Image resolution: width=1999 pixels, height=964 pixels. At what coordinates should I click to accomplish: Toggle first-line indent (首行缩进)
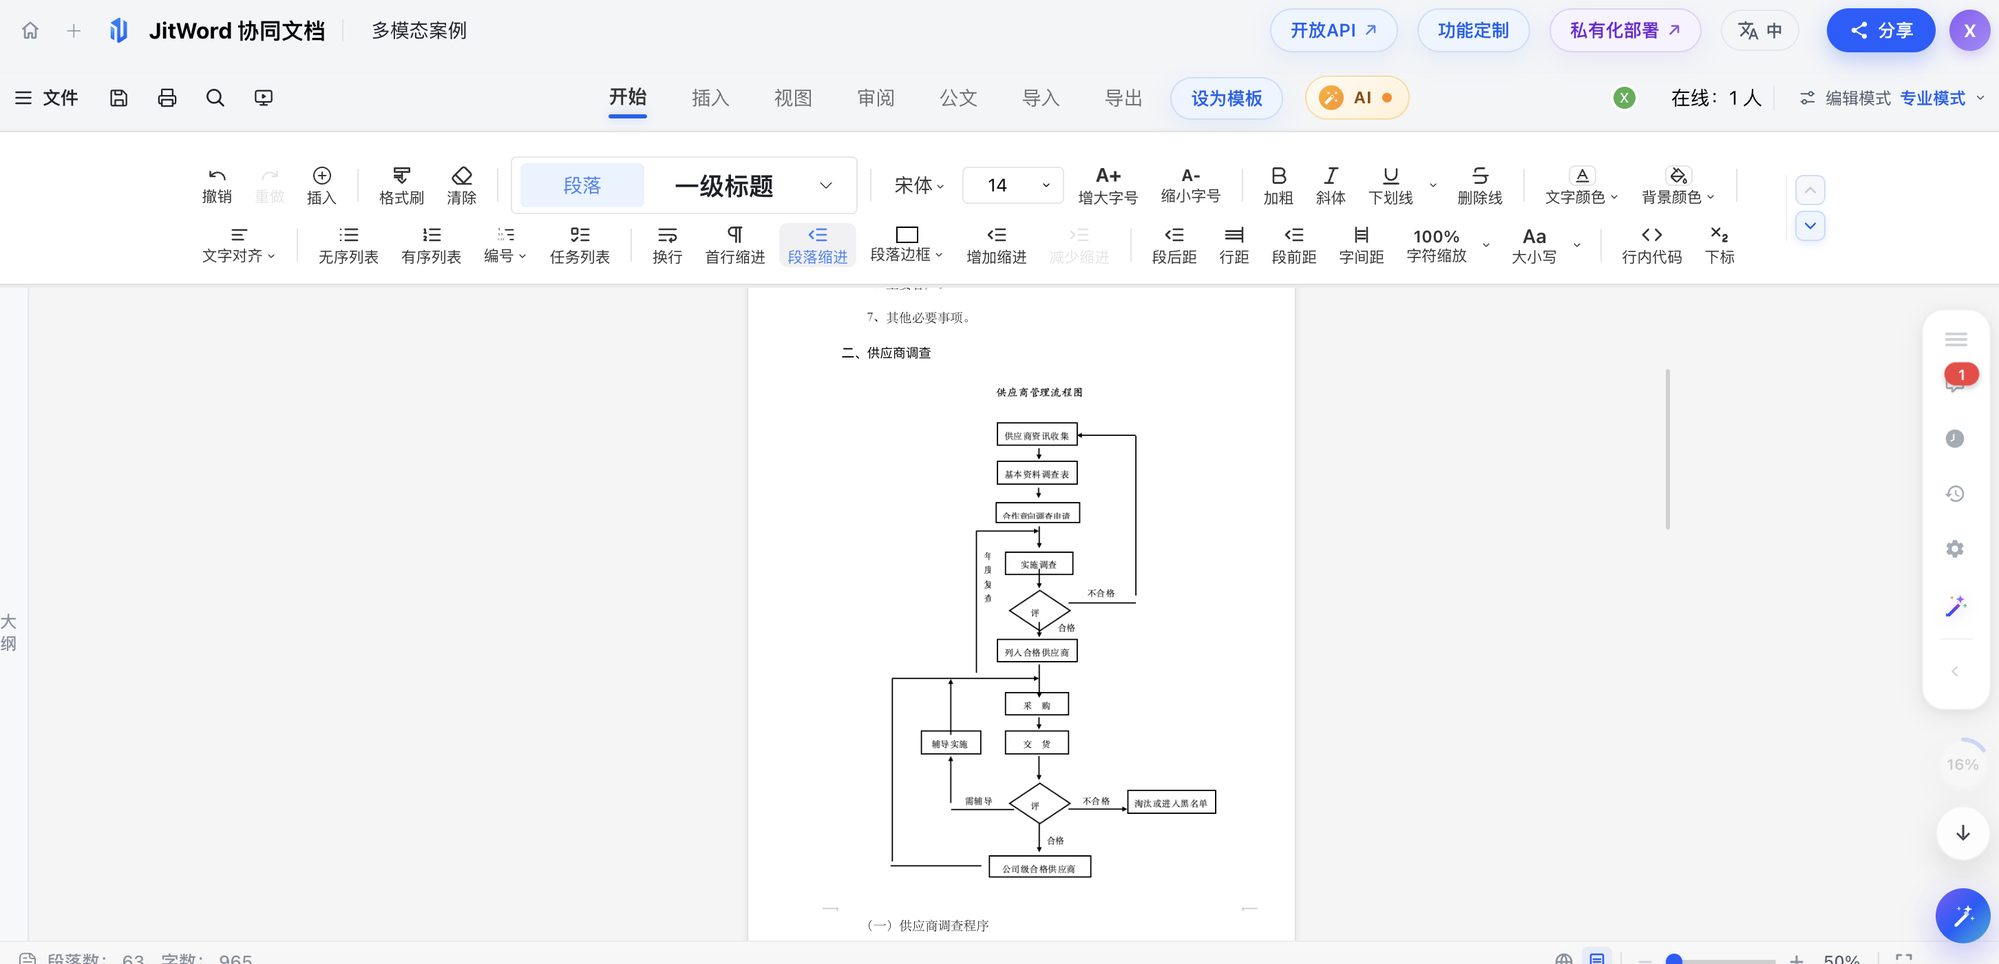point(735,245)
